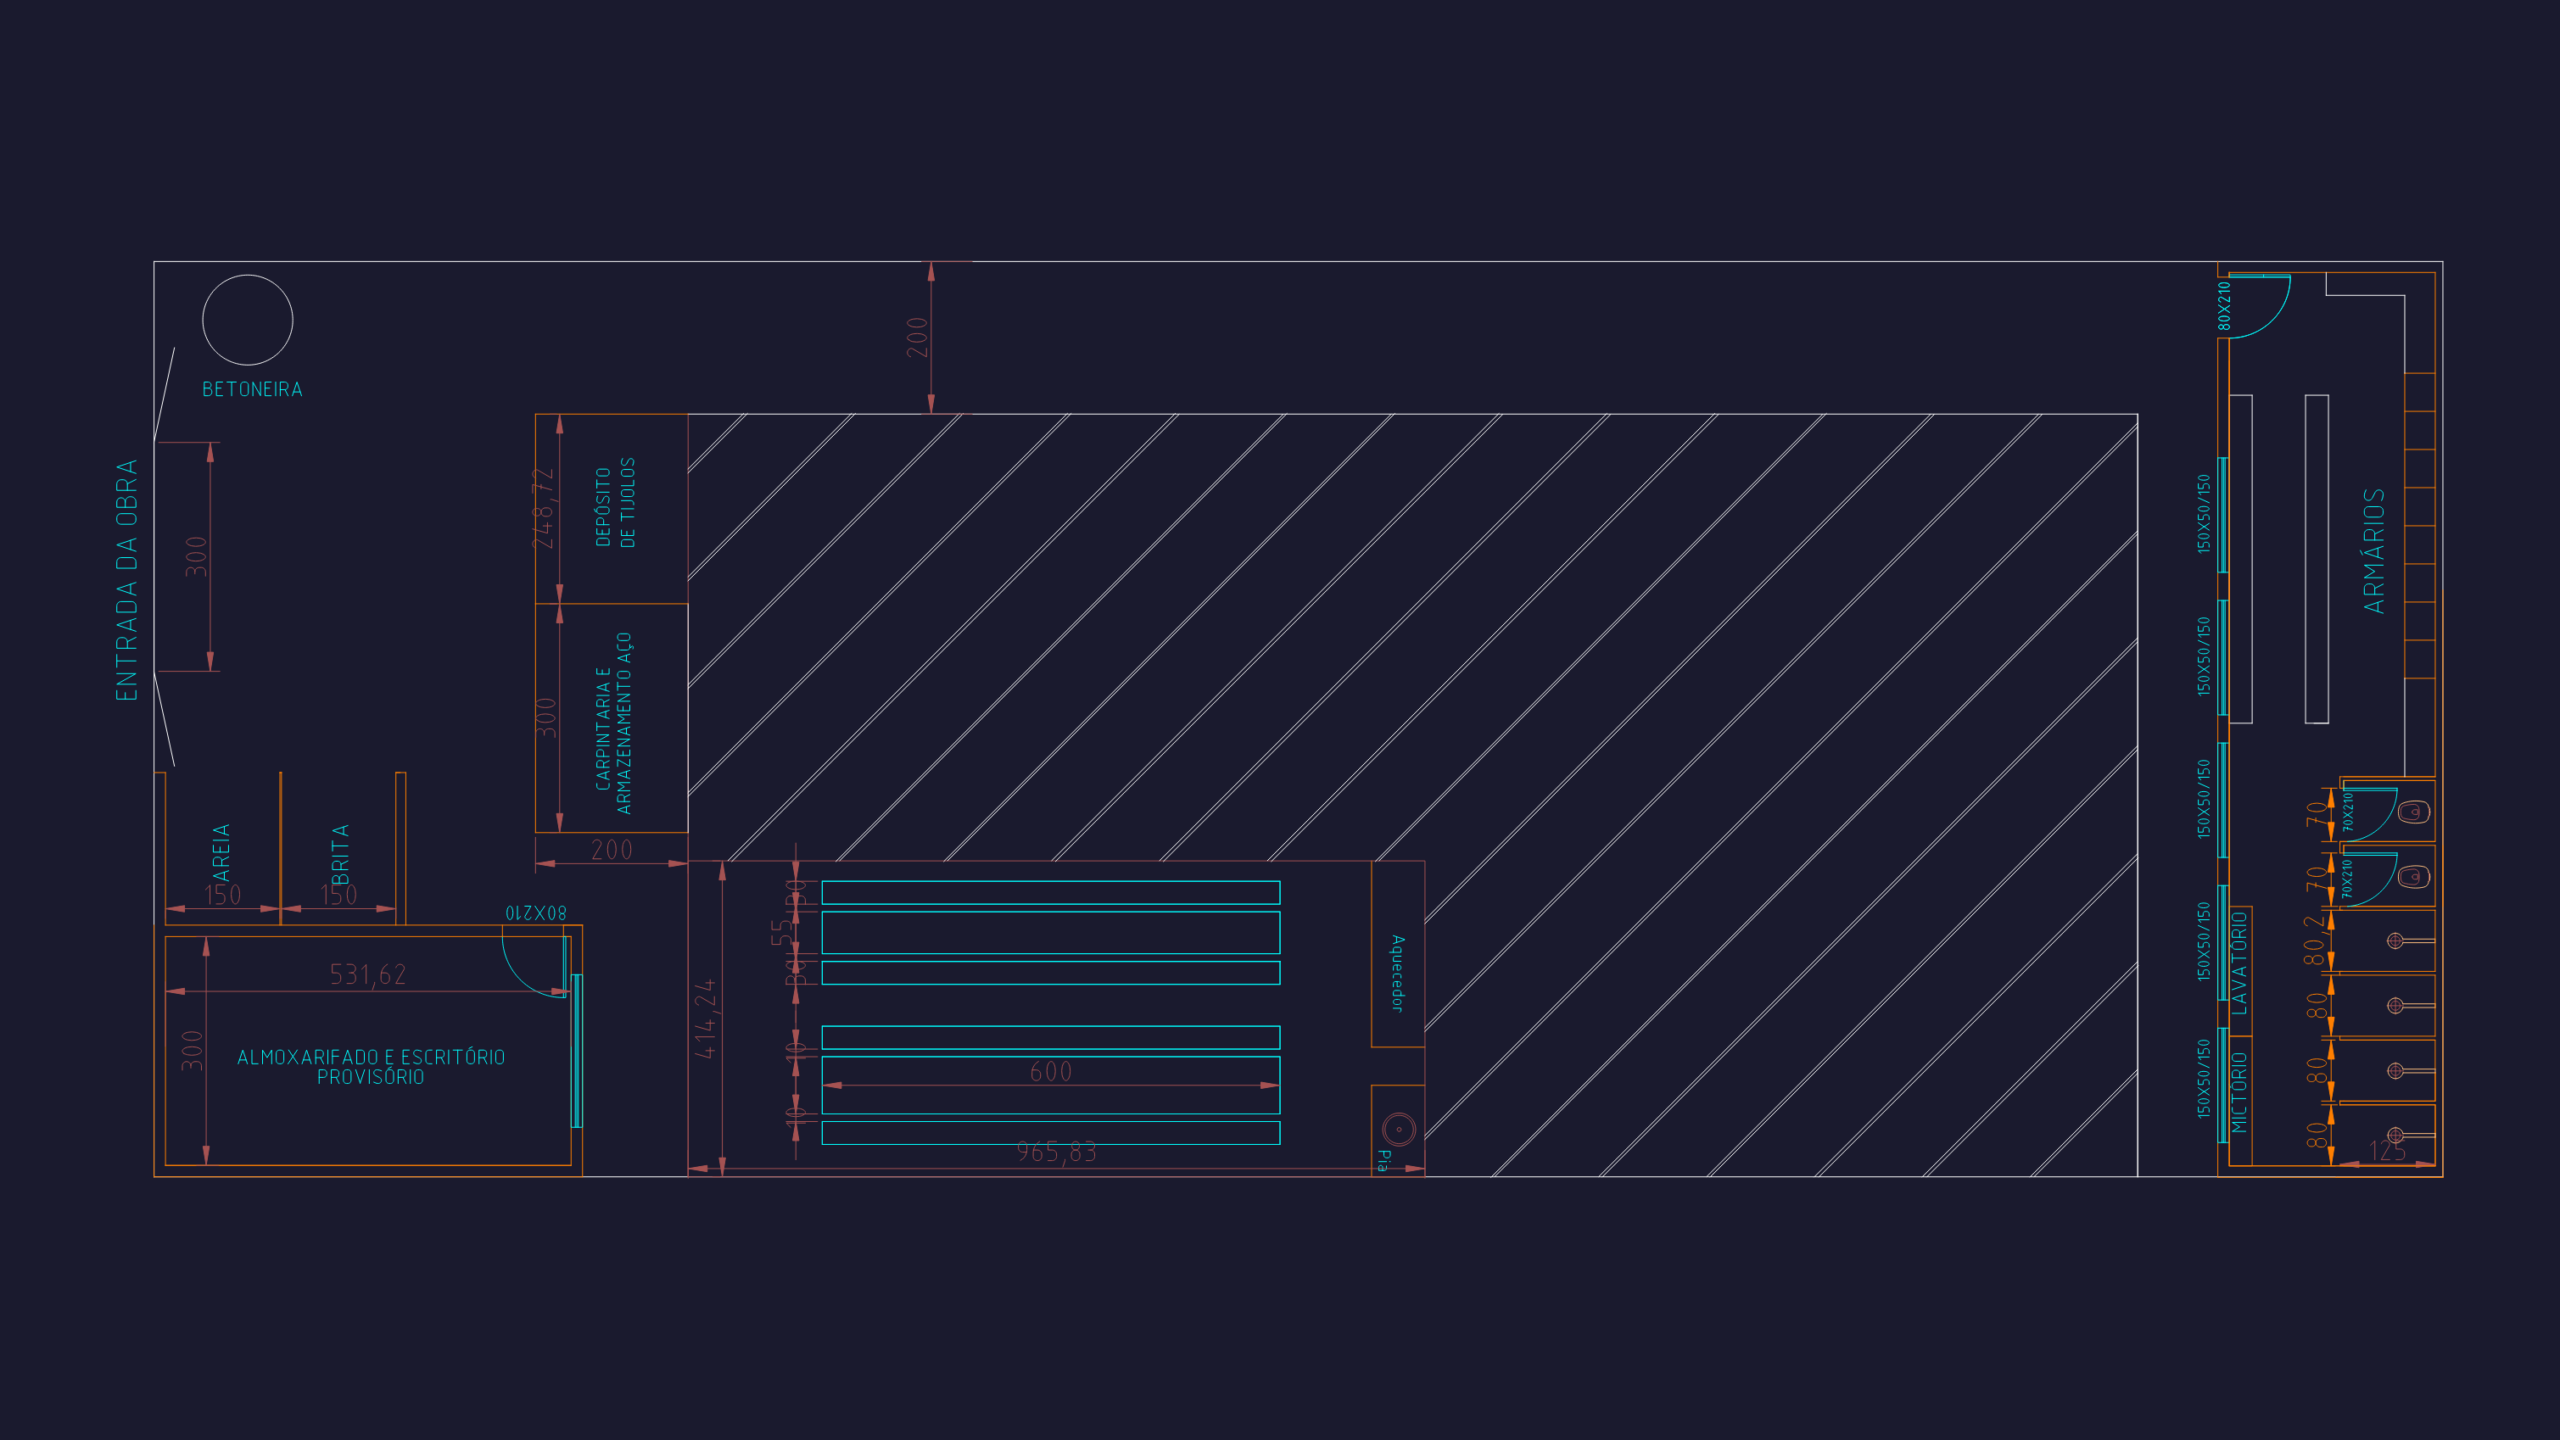Select the 200 dimension below the carpintaria
Viewport: 2560px width, 1440px height.
(x=612, y=850)
